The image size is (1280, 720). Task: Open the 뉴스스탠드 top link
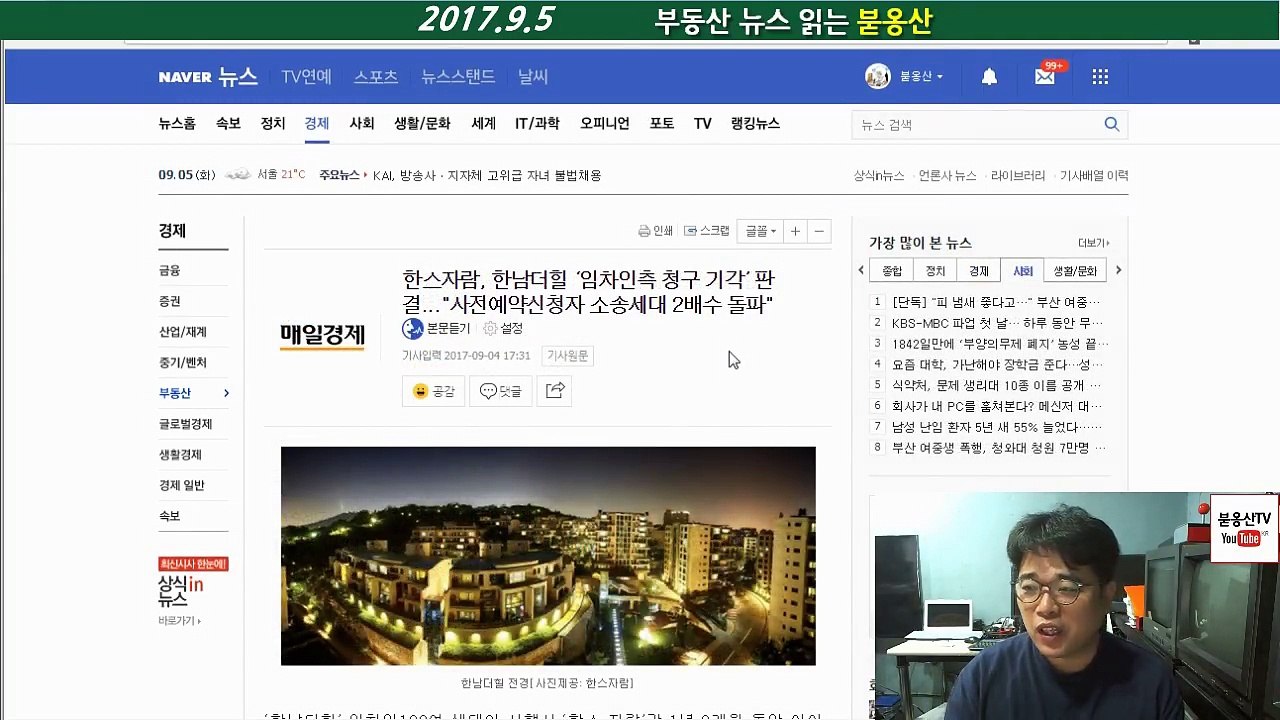[x=458, y=77]
